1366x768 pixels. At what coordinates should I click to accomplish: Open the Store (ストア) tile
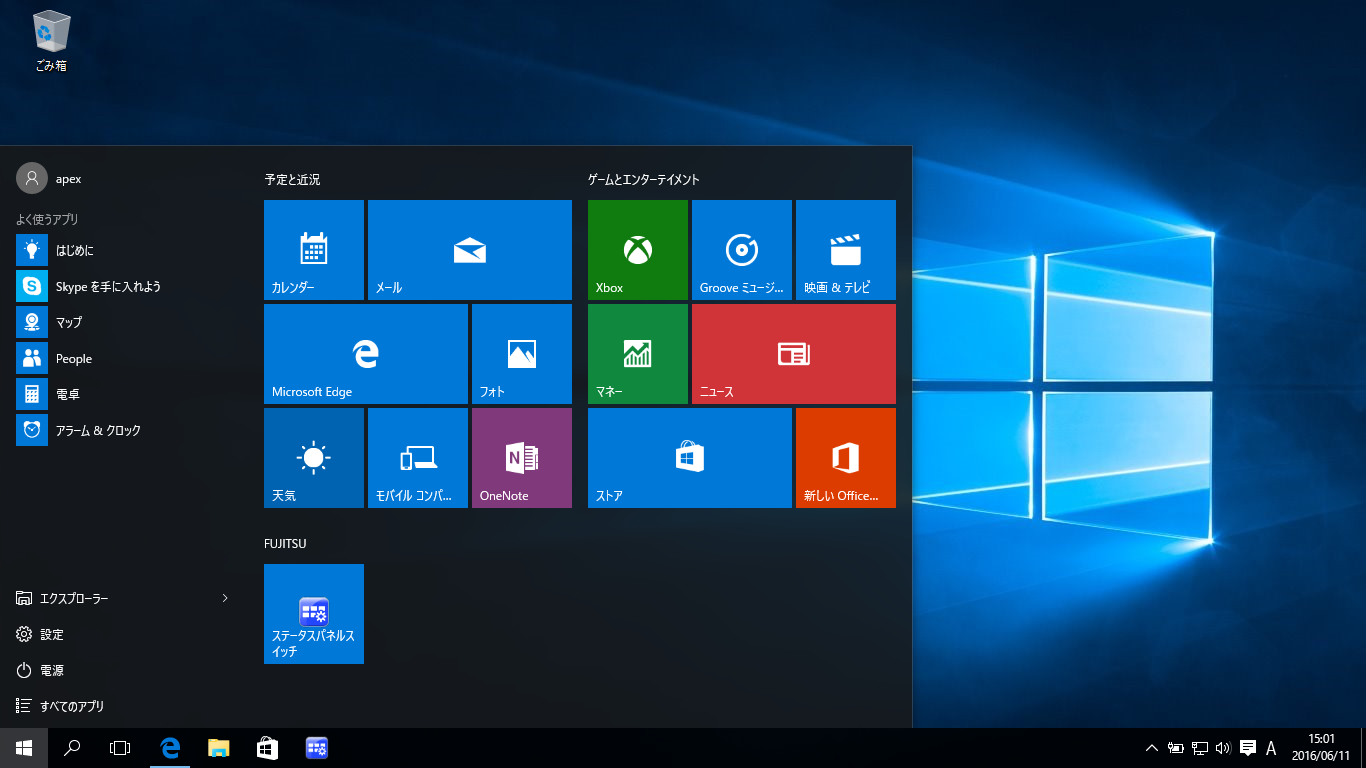pos(690,458)
